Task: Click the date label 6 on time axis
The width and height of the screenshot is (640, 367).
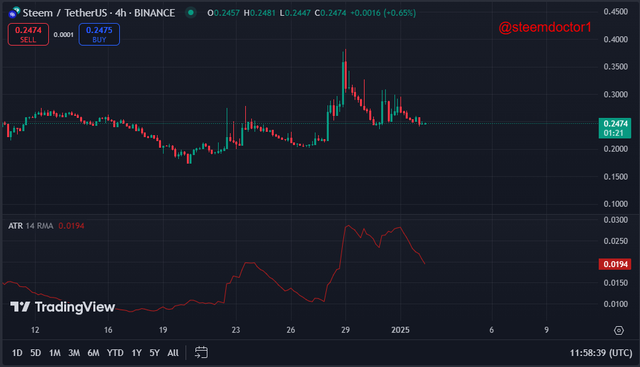Action: [x=491, y=330]
